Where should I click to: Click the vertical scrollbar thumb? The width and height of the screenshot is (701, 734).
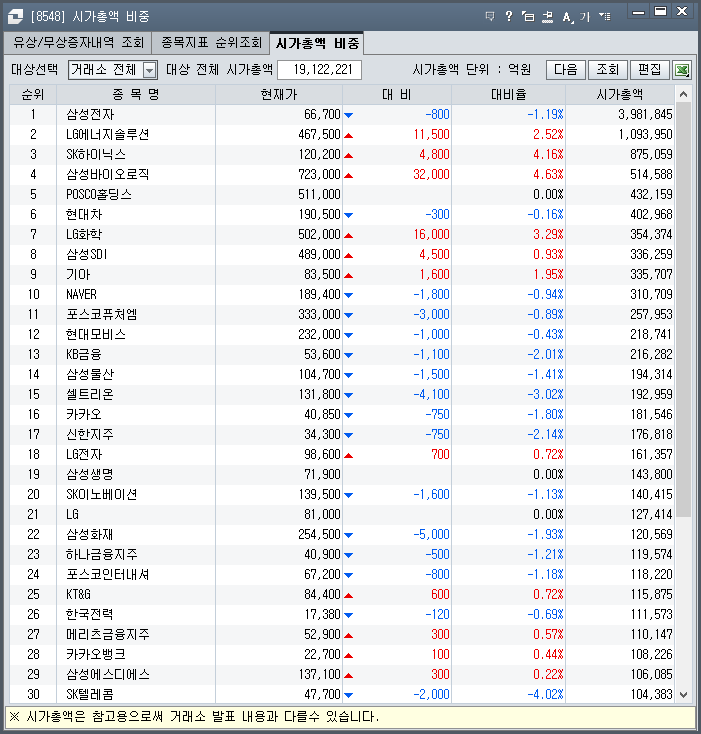coord(683,310)
